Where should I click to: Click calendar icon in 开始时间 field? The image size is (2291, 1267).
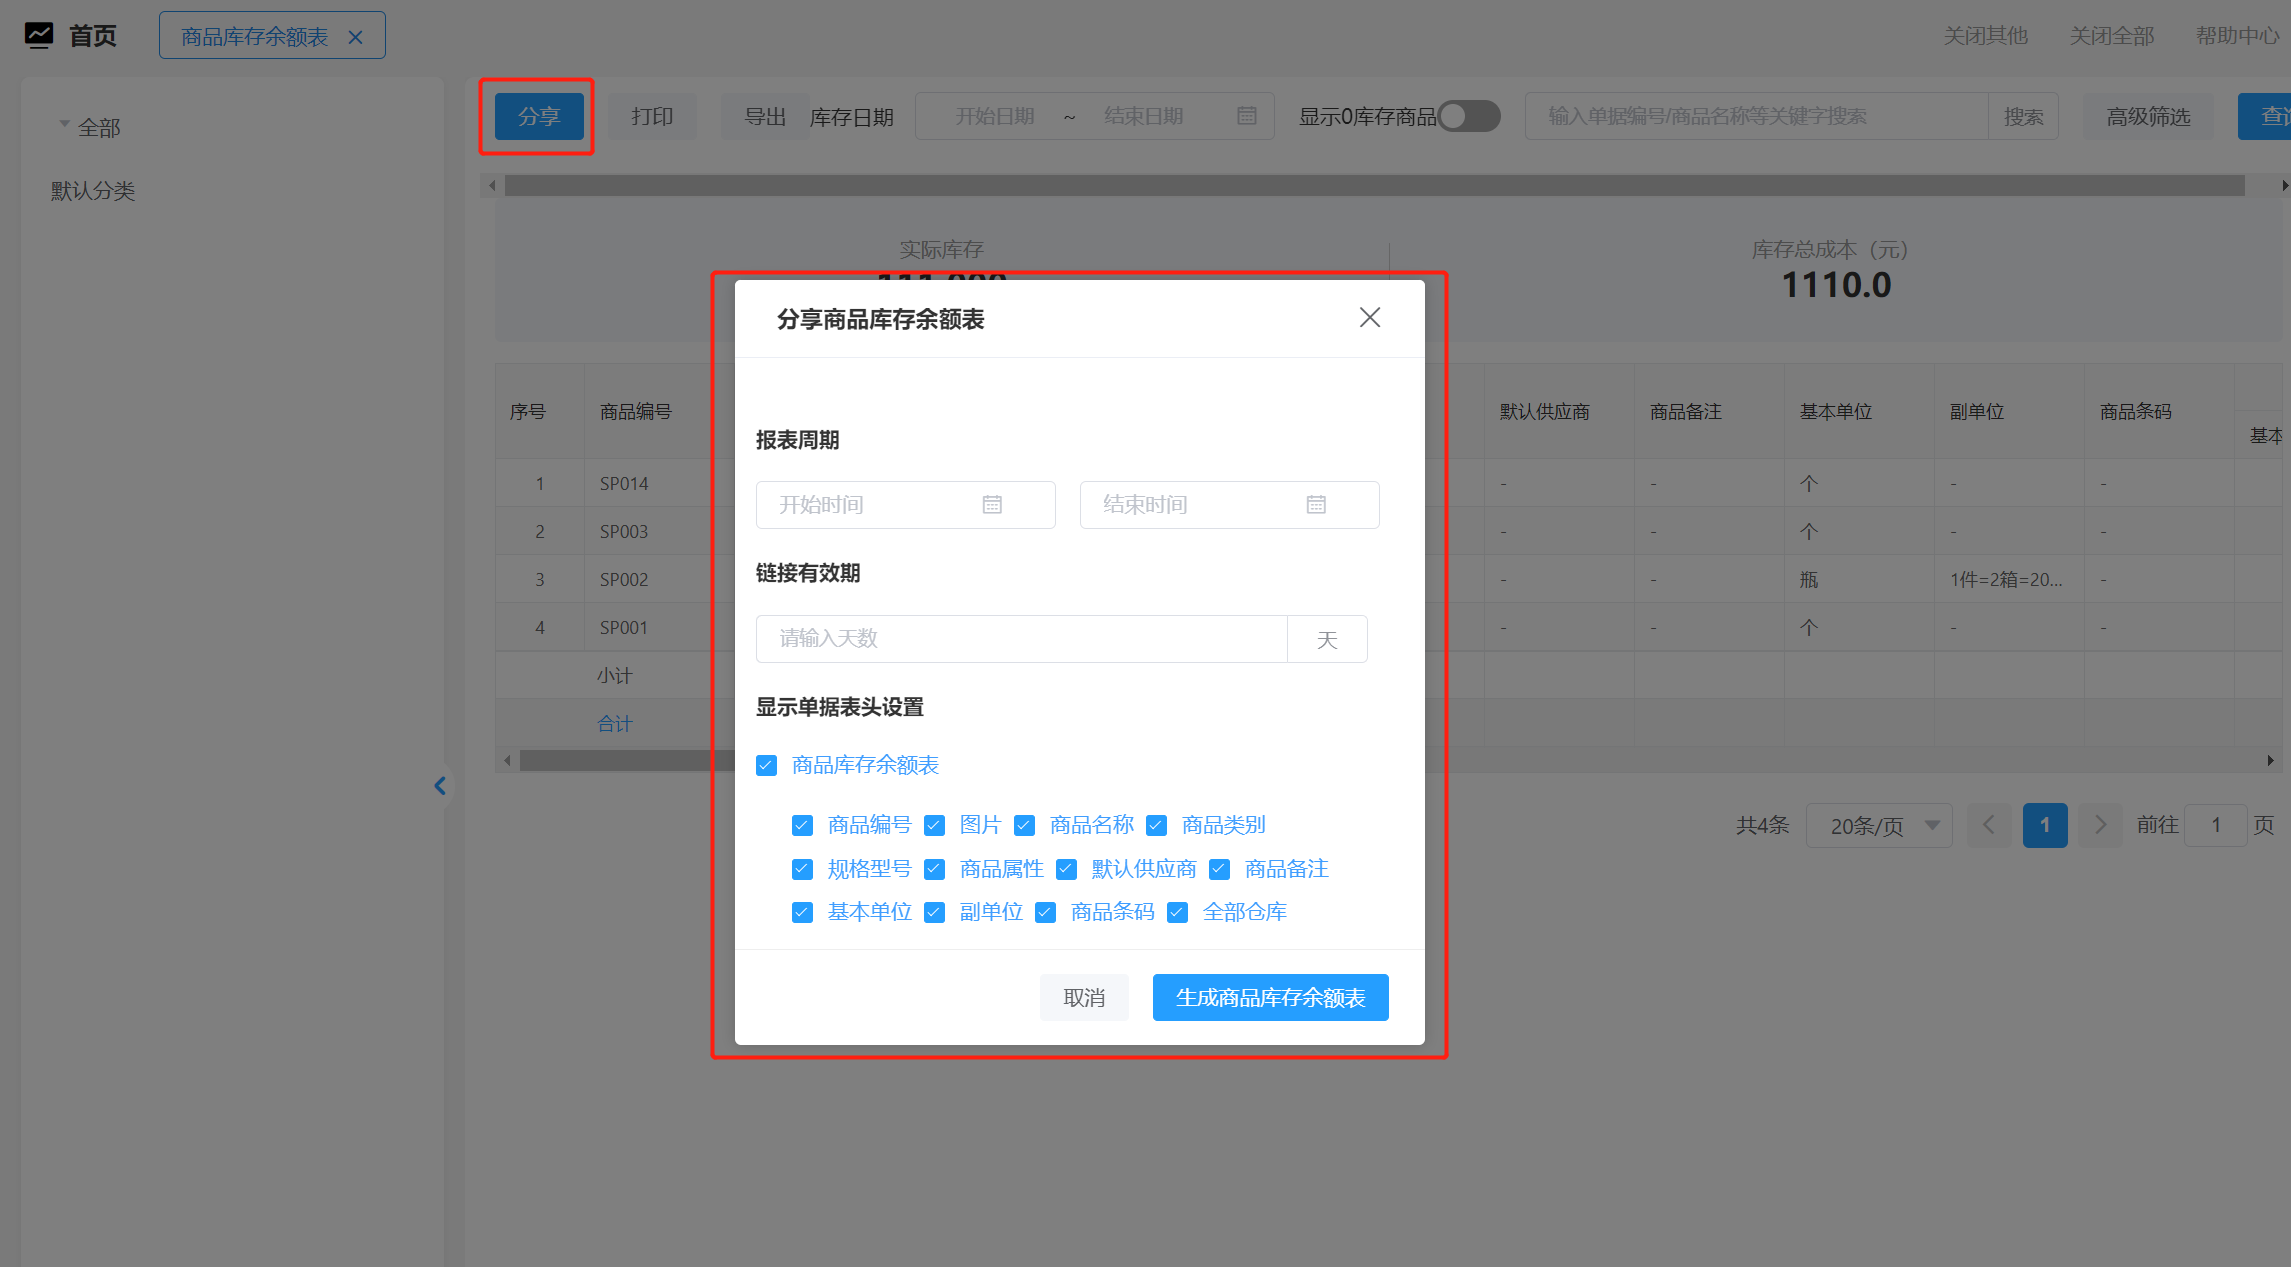pos(991,505)
